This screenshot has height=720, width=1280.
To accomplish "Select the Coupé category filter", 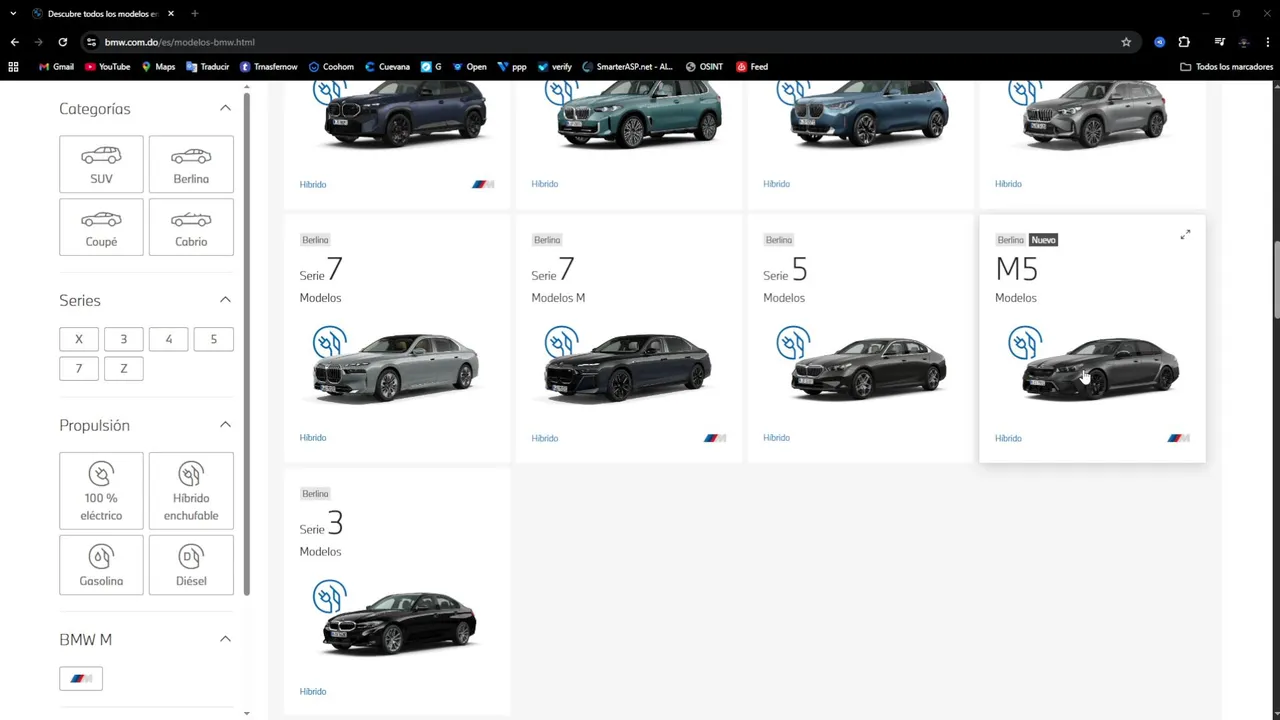I will [101, 227].
